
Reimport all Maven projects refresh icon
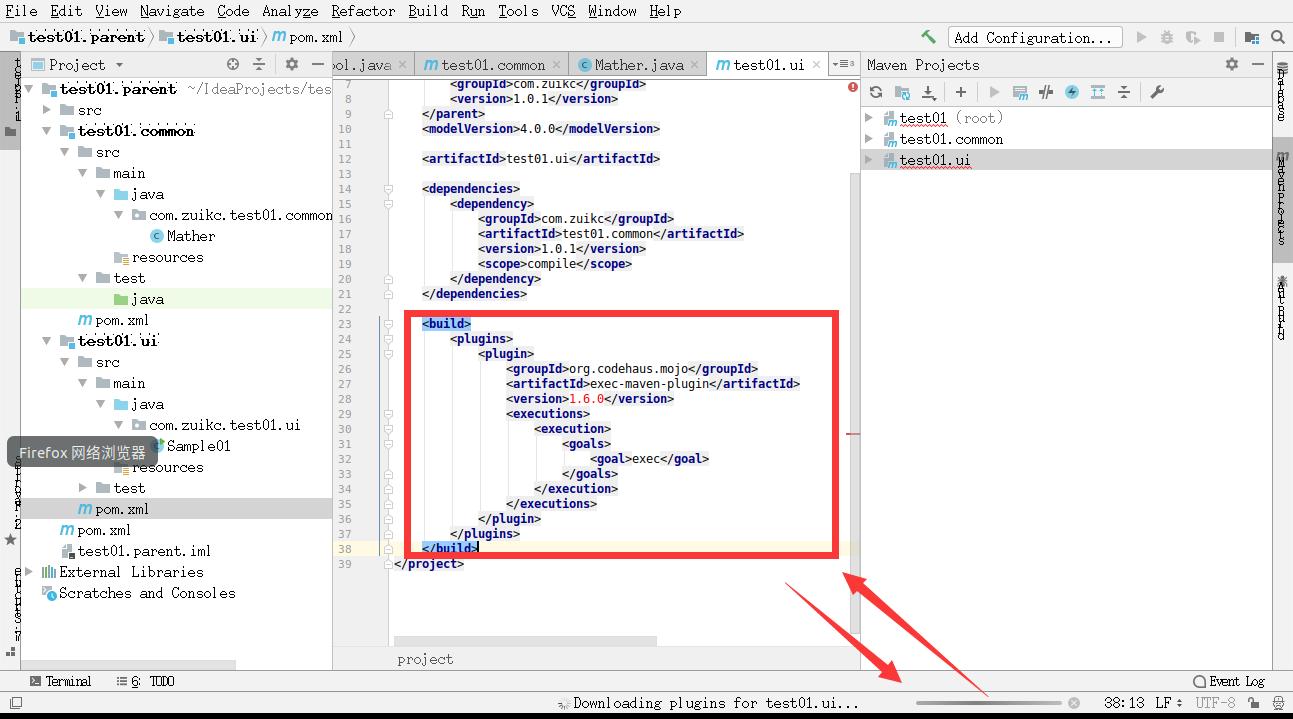point(876,92)
